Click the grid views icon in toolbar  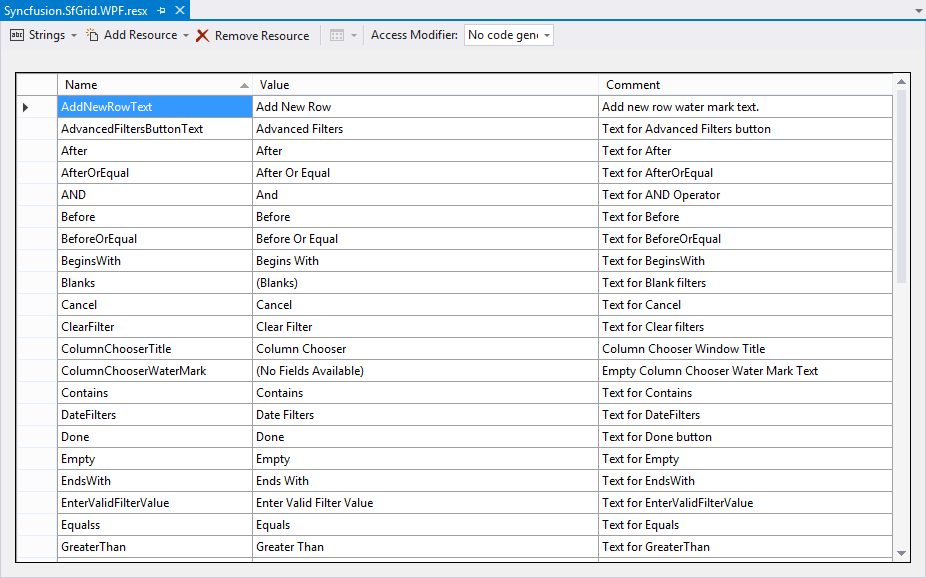point(337,35)
